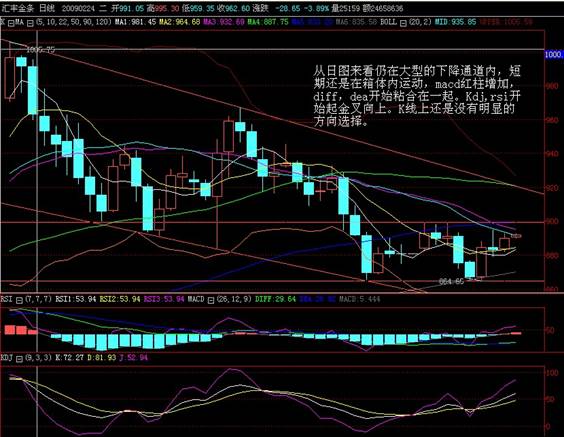Click the DIFF:29.64 value label
Image resolution: width=564 pixels, height=437 pixels.
coord(276,299)
